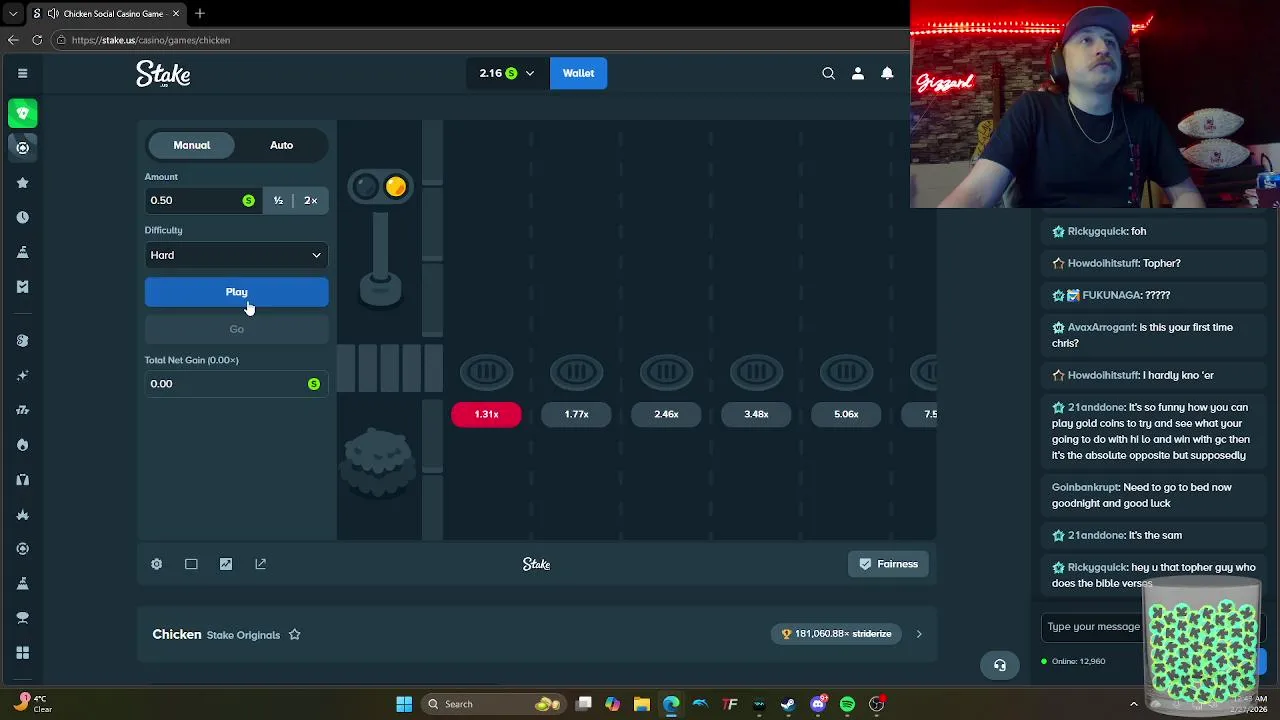Enable theatre mode rectangle icon
The height and width of the screenshot is (720, 1280).
pos(191,564)
